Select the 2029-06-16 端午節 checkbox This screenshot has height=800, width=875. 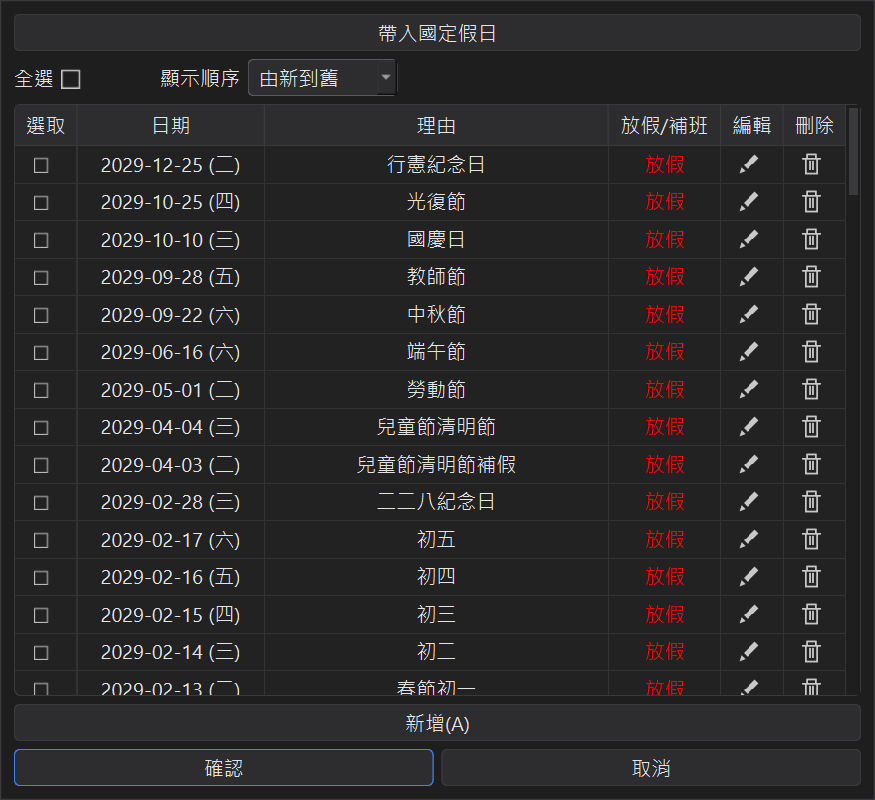[x=41, y=353]
